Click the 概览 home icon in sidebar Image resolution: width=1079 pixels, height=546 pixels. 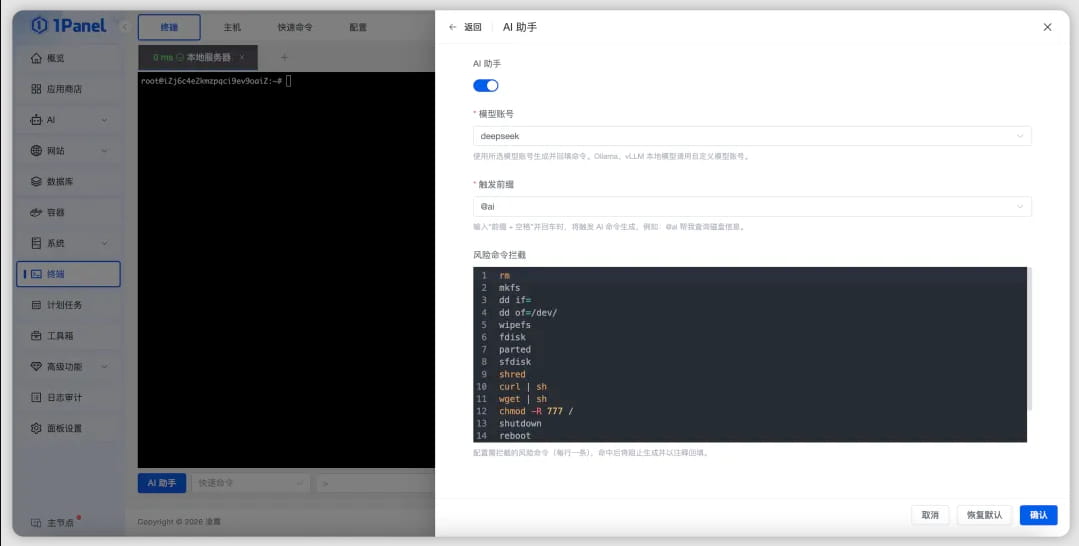coord(37,58)
